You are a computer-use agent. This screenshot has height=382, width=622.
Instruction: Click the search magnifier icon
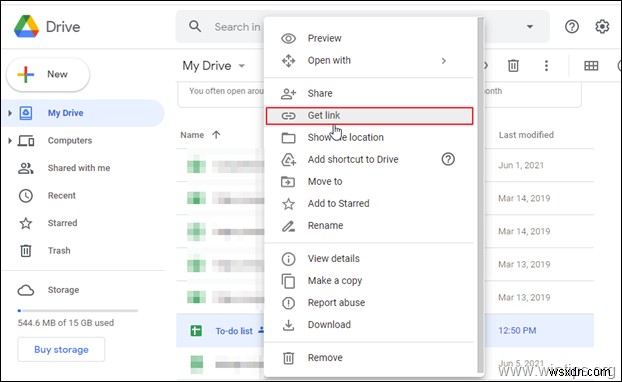click(195, 27)
